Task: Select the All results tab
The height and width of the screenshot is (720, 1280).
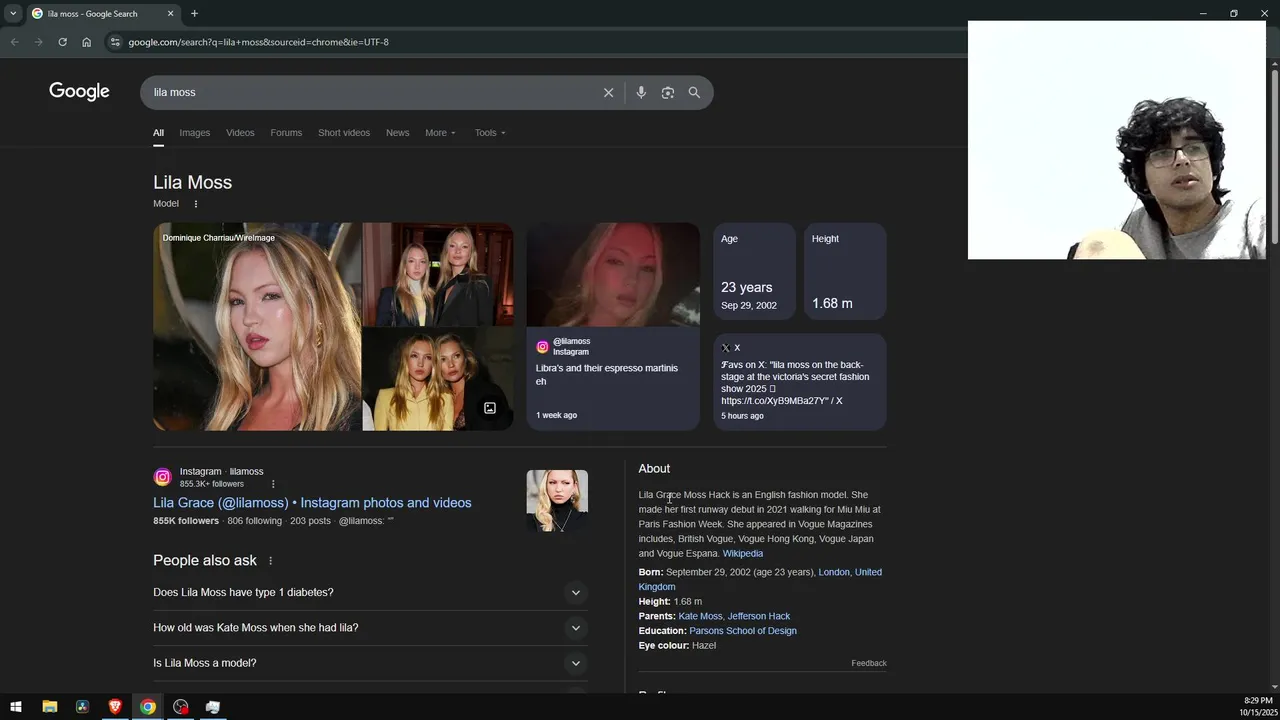Action: coord(158,133)
